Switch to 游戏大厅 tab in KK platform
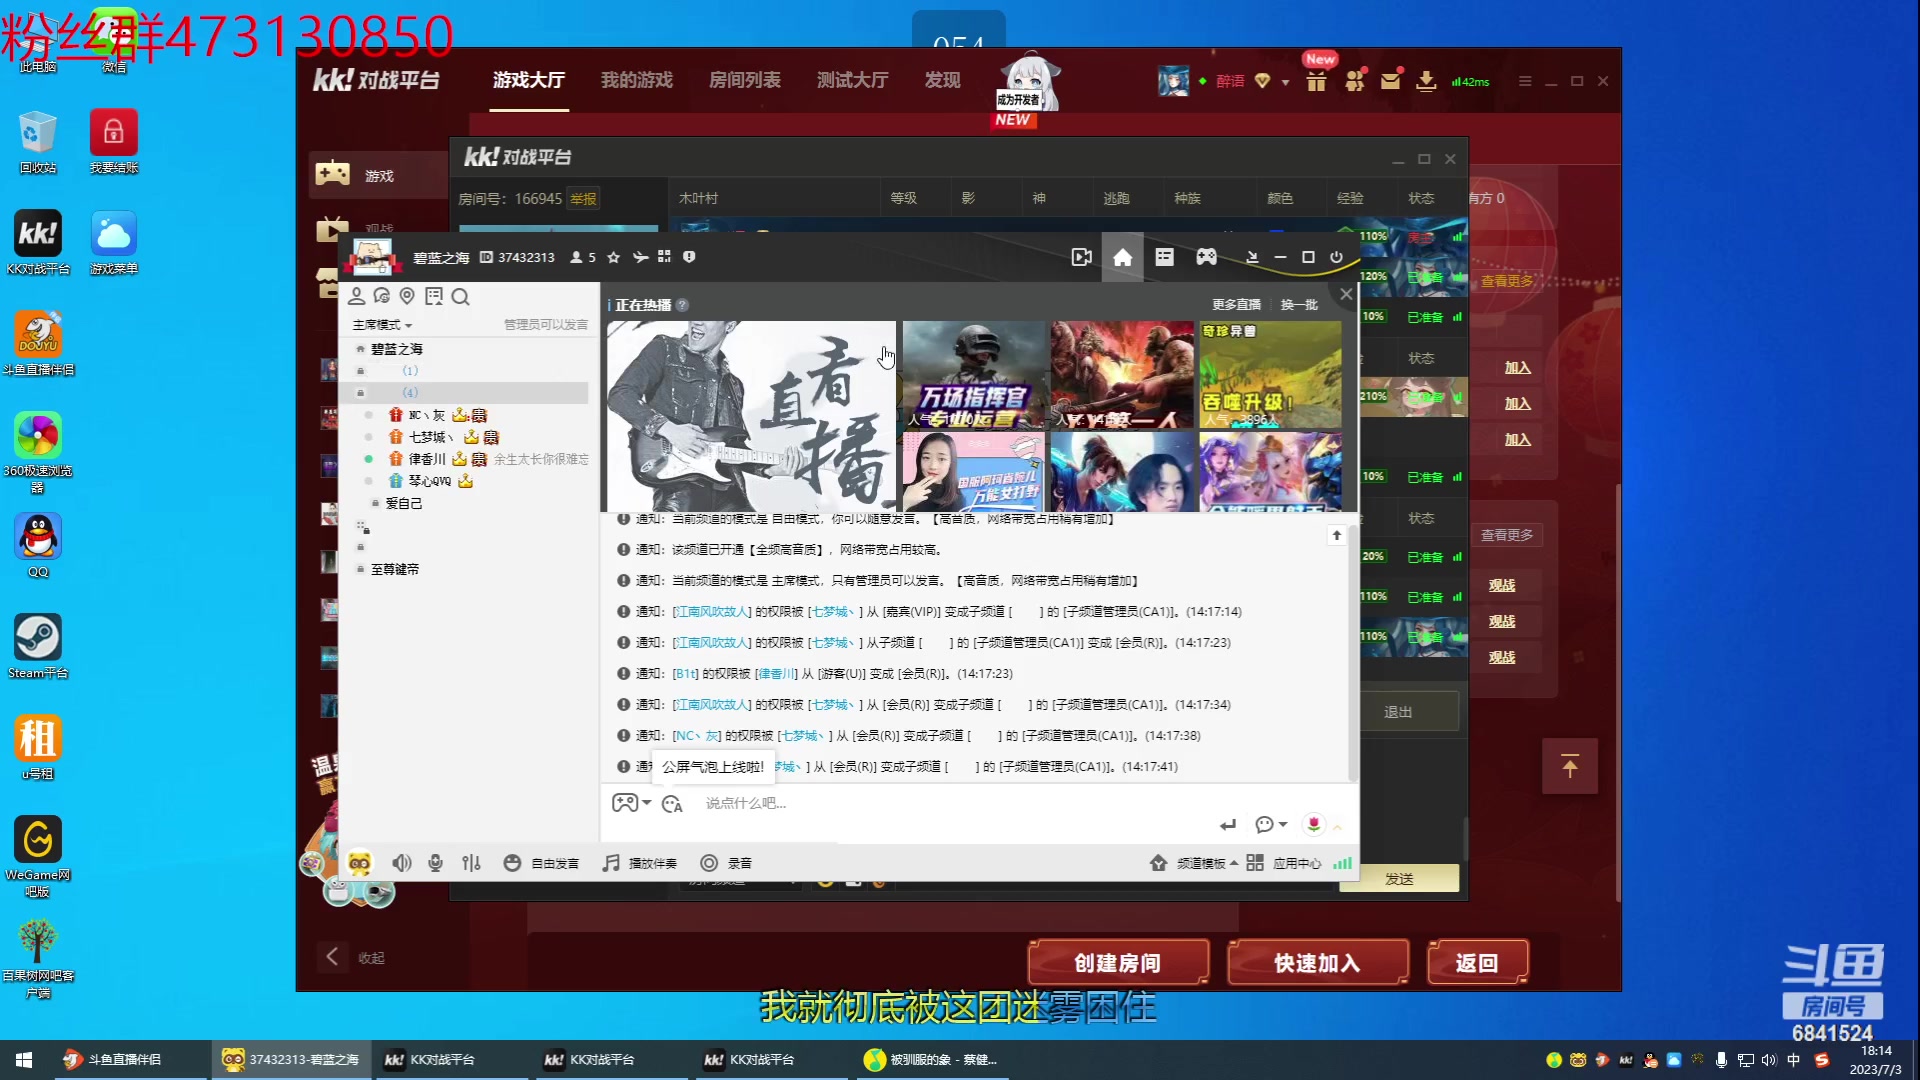 (528, 80)
